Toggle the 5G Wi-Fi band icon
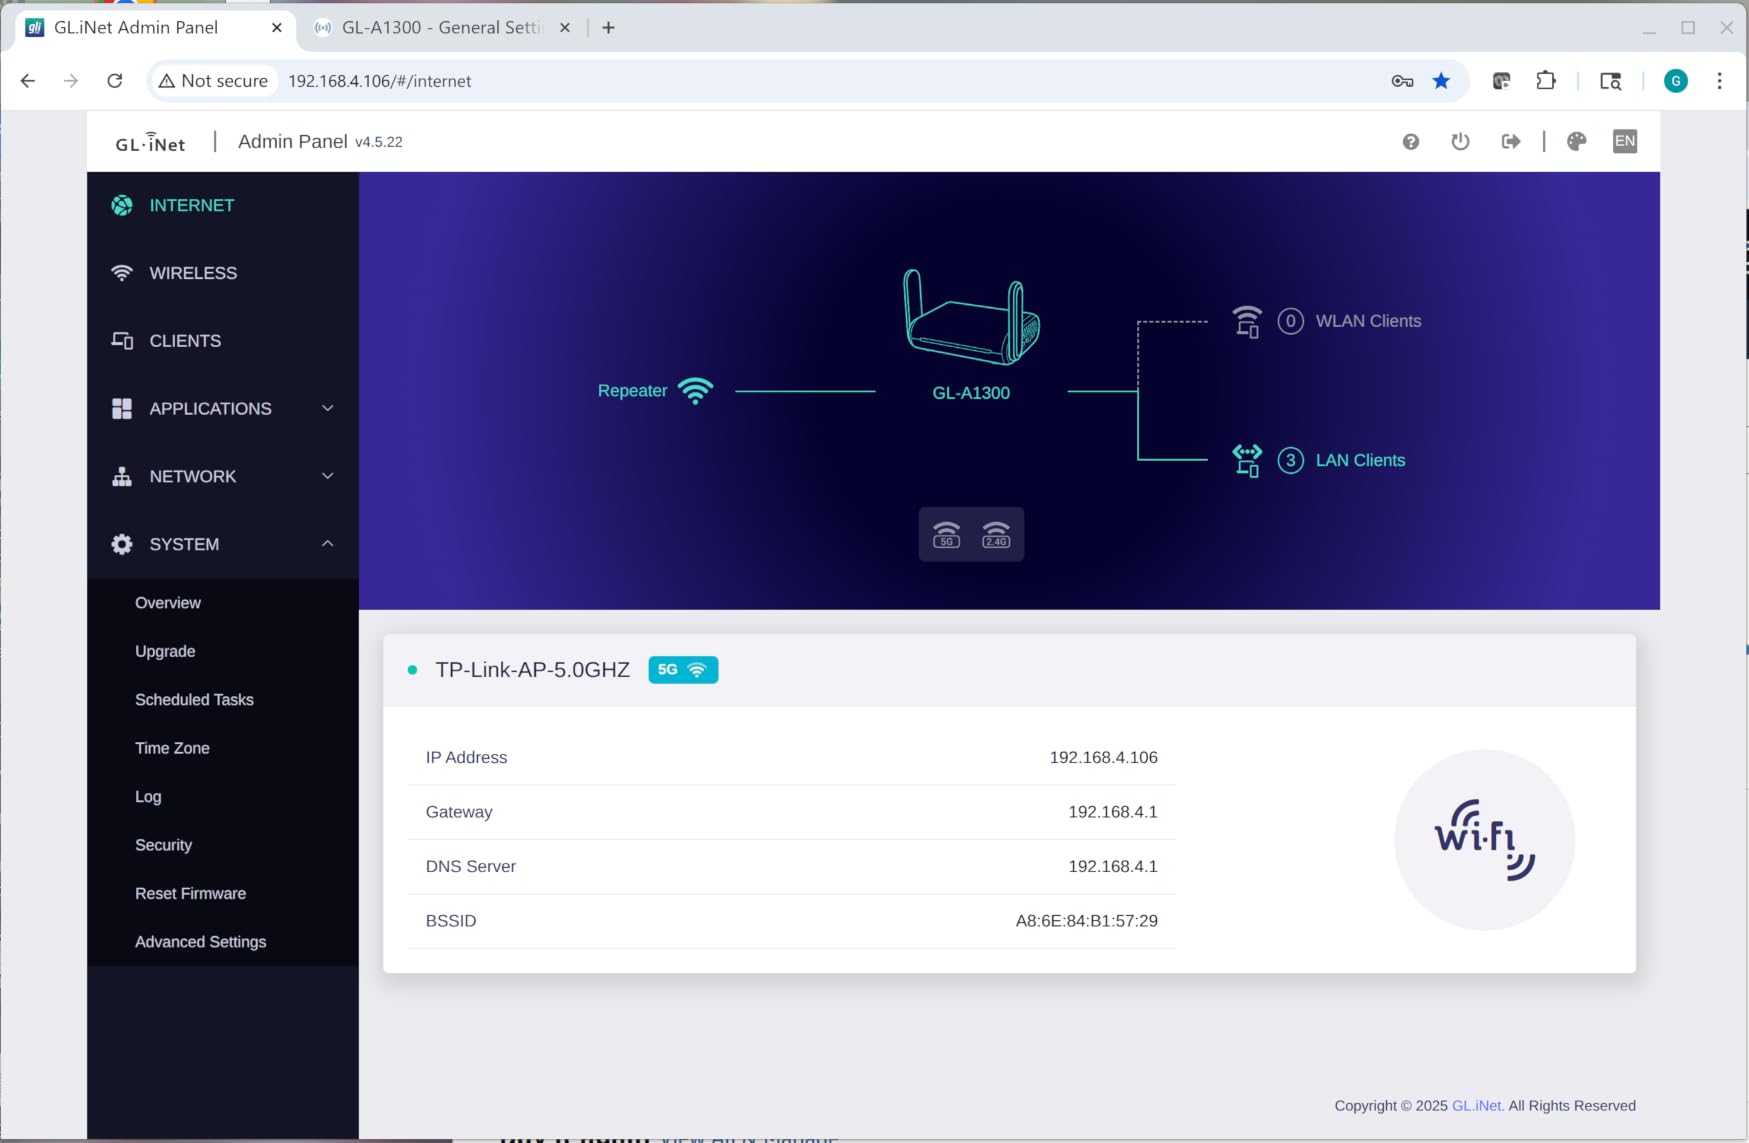Screen dimensions: 1749x1143 [x=946, y=534]
